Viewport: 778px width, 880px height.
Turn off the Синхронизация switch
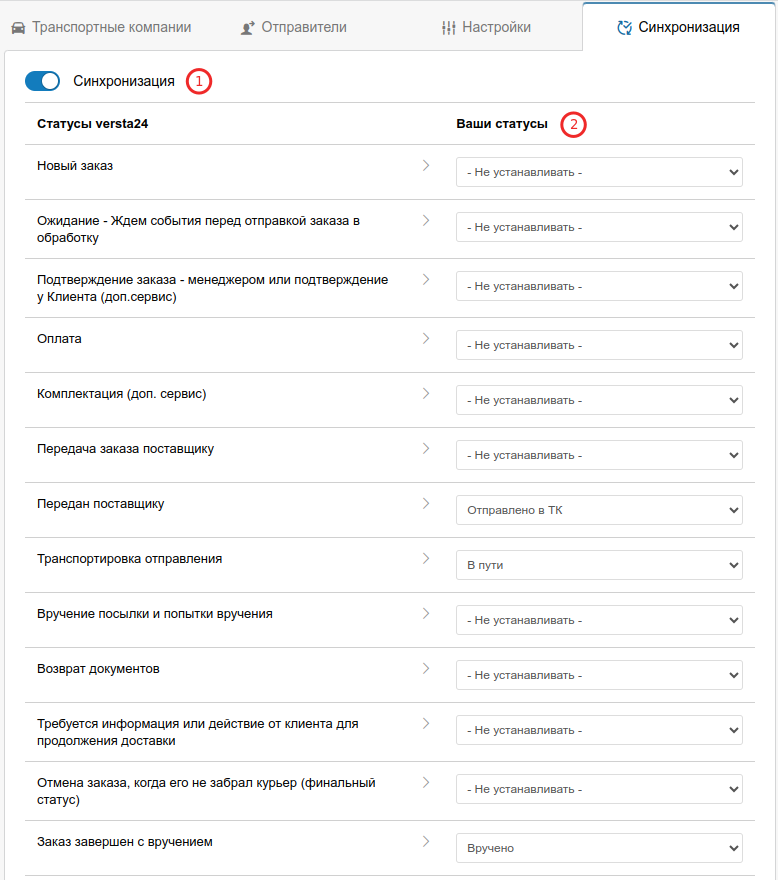pos(43,81)
